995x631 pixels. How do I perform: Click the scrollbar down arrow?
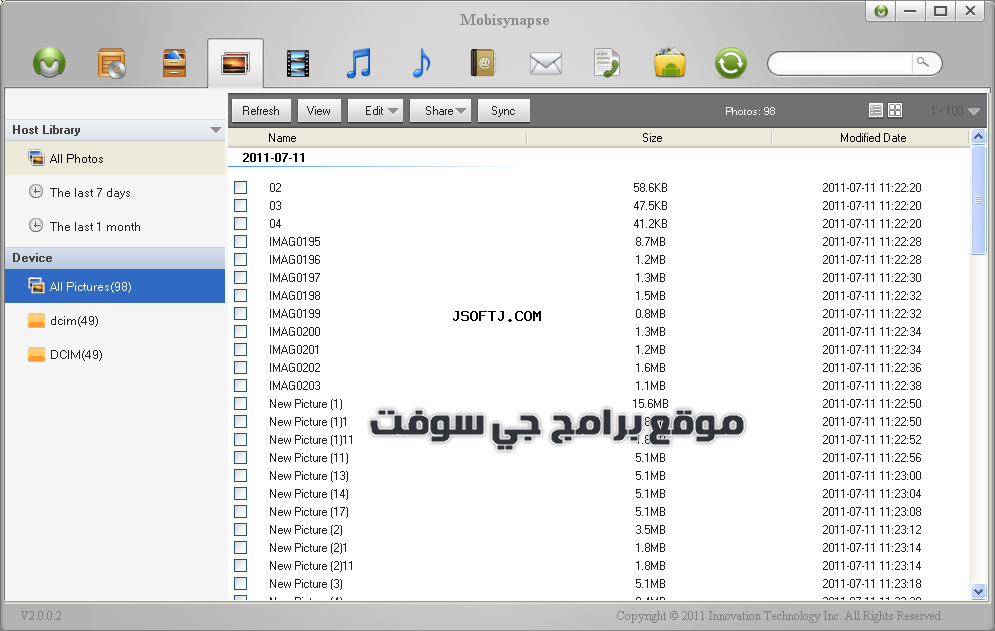click(x=978, y=592)
